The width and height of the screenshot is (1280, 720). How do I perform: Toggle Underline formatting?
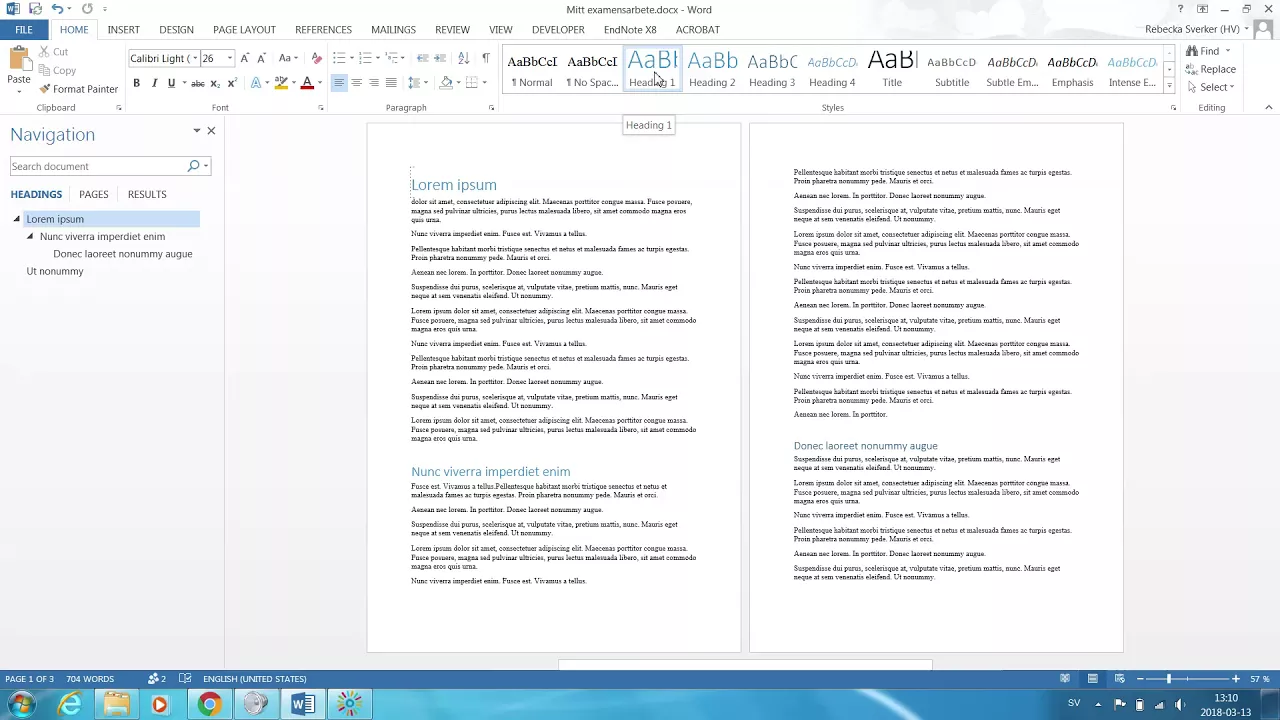coord(171,83)
